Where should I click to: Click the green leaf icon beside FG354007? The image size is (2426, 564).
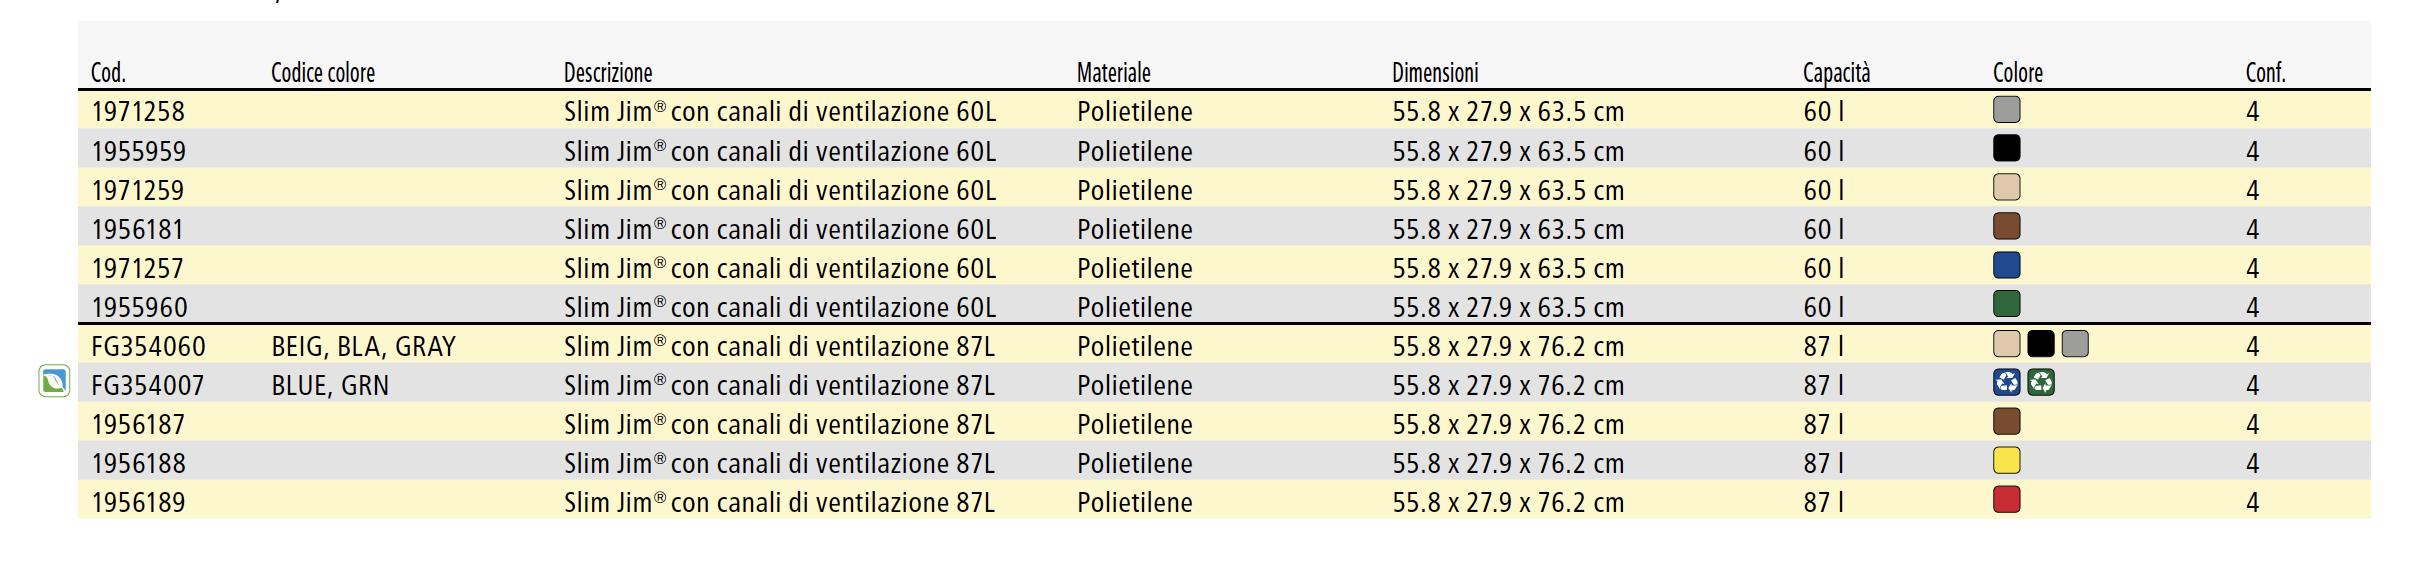54,381
